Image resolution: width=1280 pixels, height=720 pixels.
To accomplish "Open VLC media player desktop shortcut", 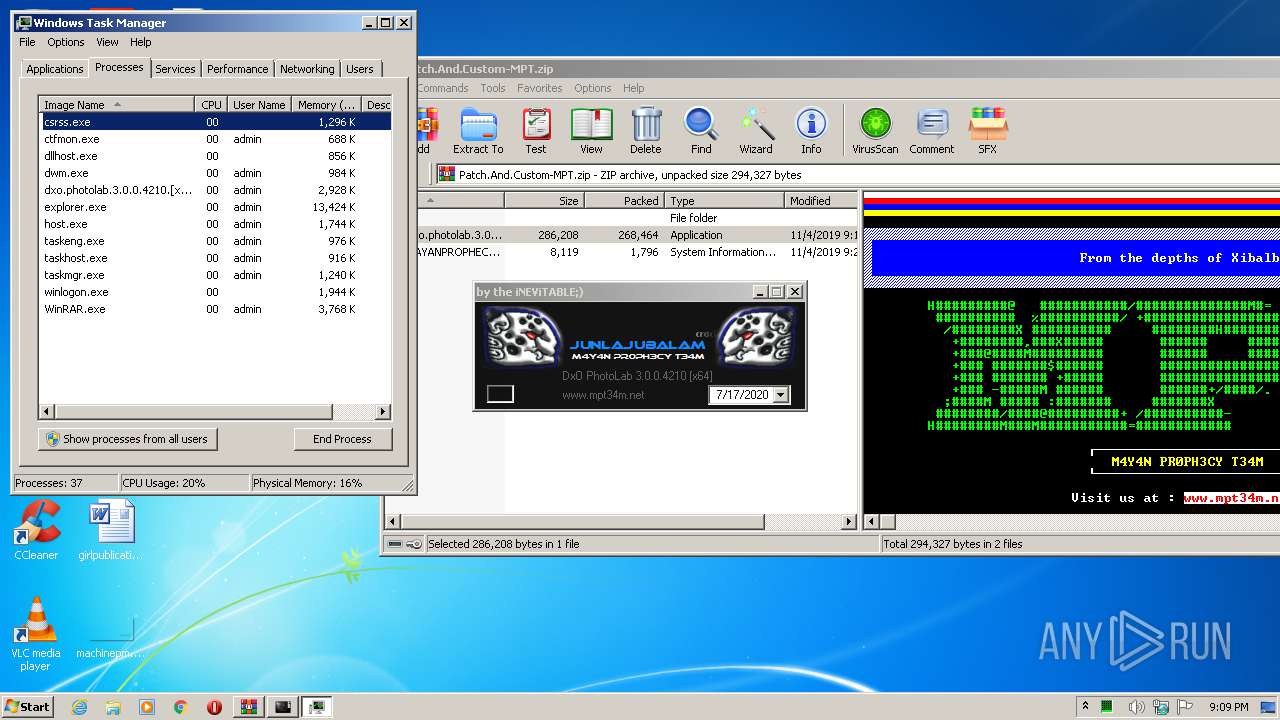I will coord(36,634).
